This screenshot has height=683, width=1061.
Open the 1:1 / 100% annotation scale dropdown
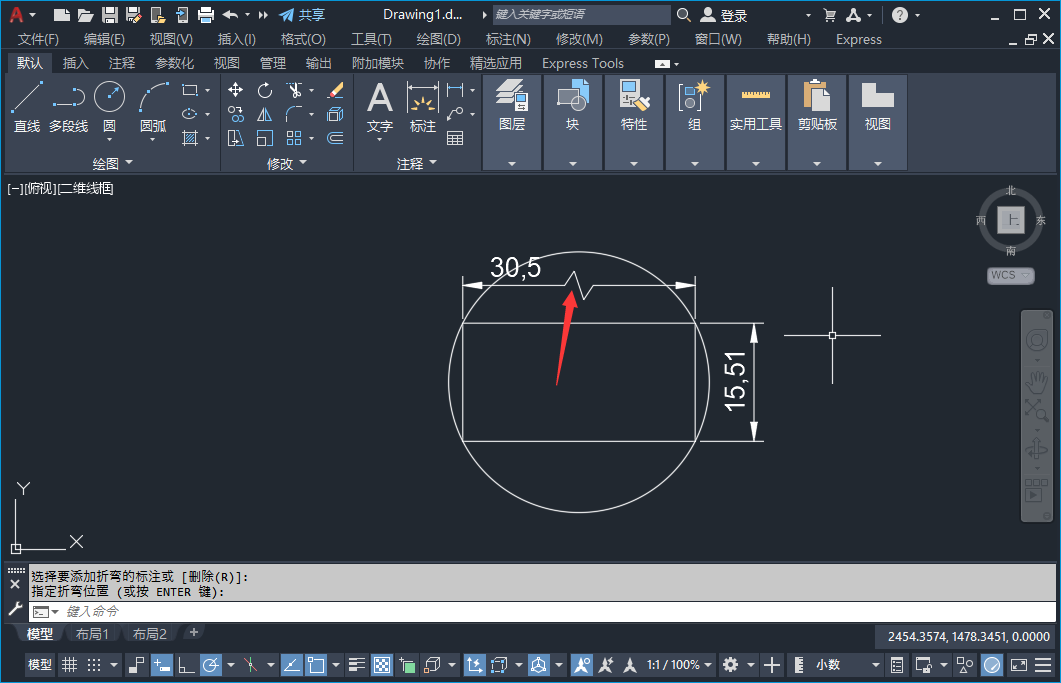point(678,665)
